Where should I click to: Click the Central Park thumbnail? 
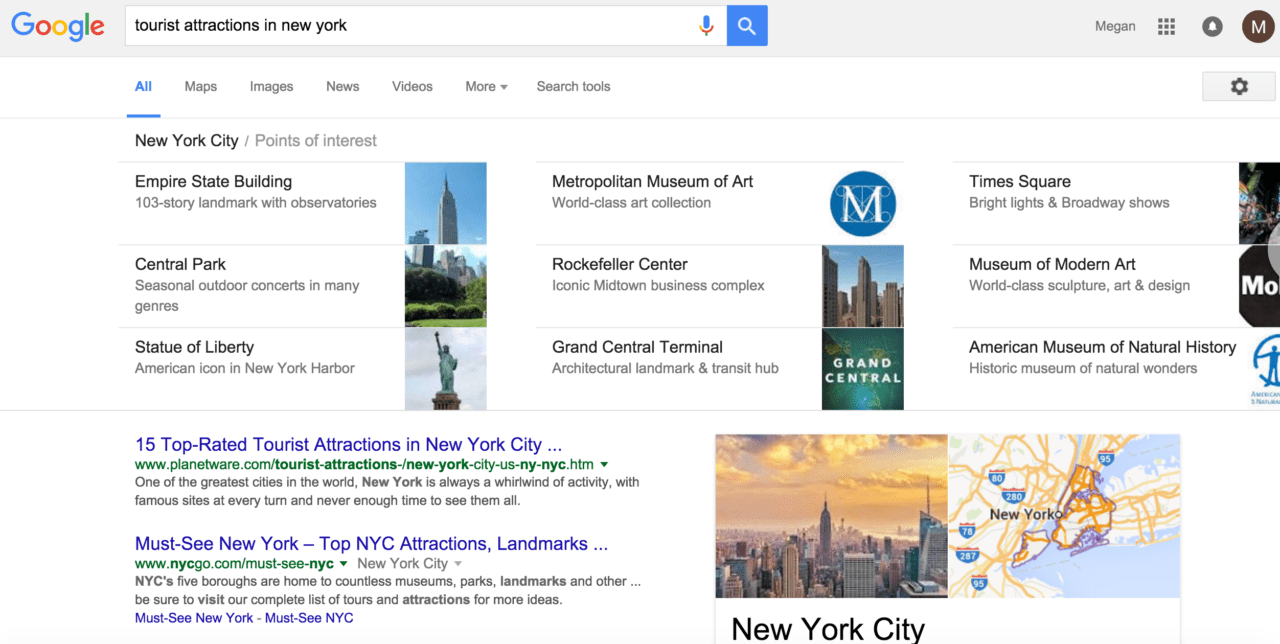[445, 286]
